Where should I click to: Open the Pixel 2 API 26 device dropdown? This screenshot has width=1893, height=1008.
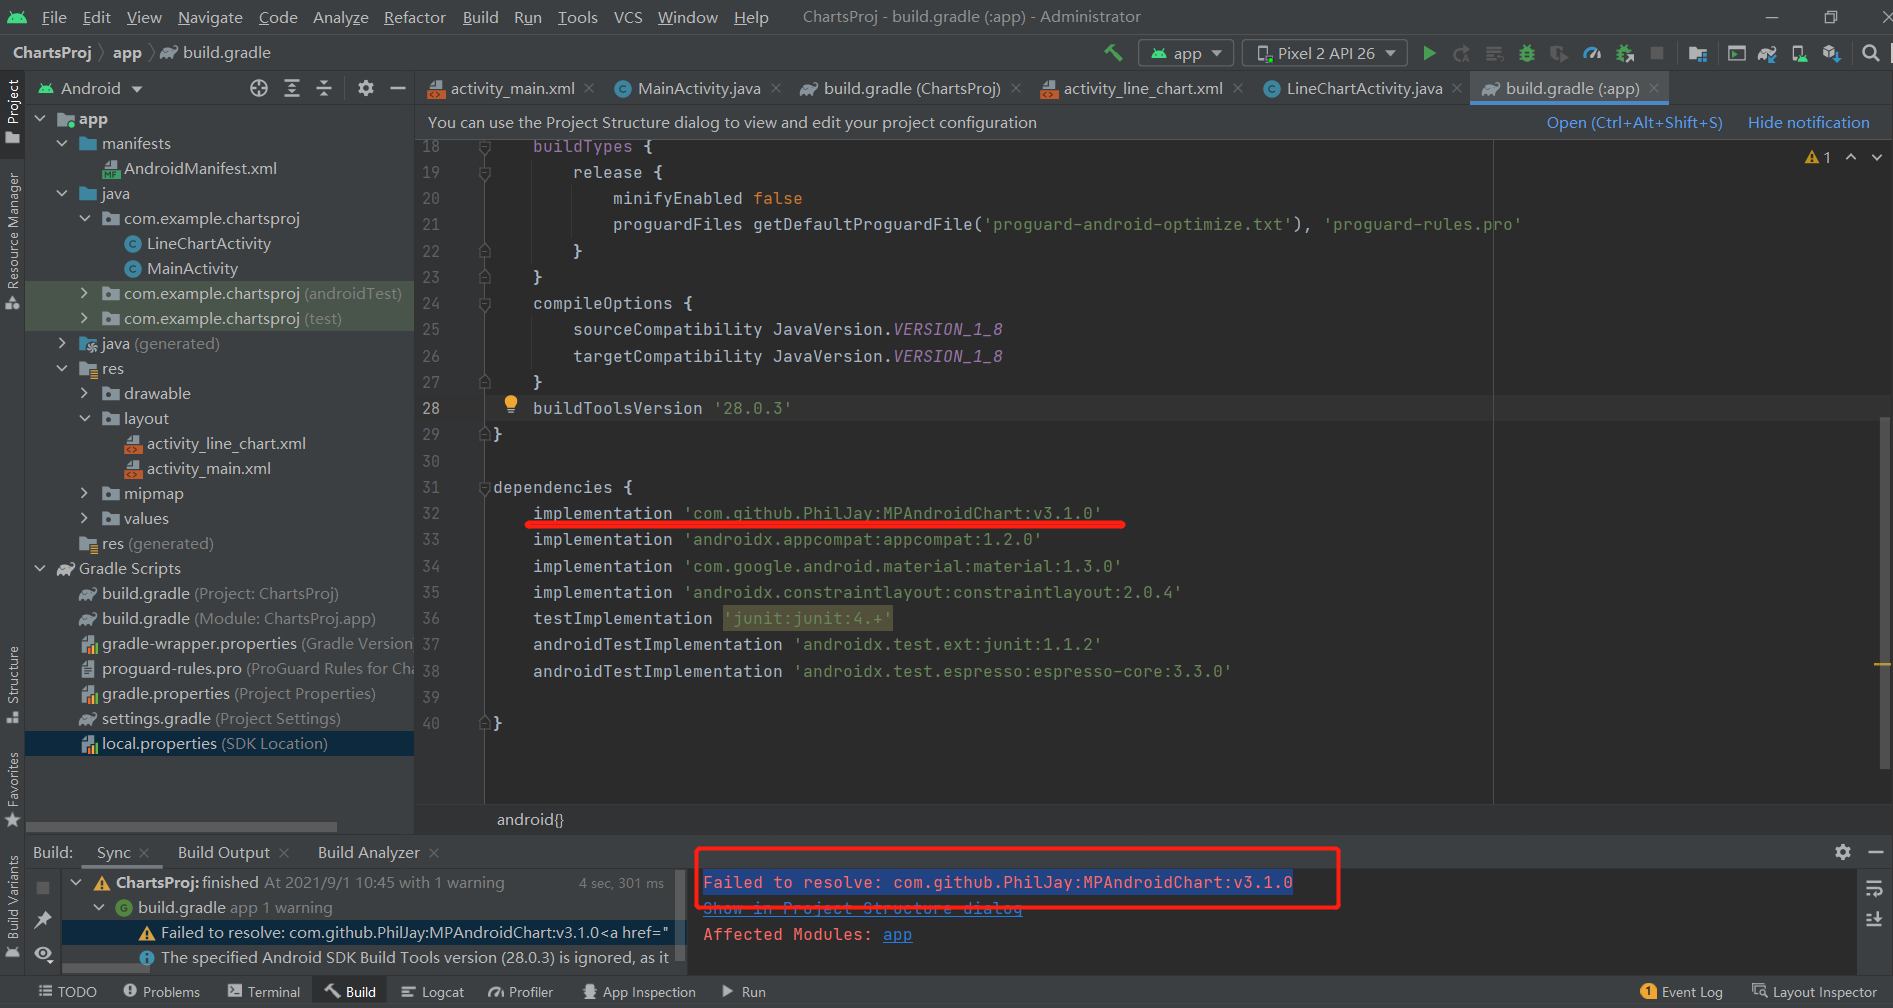tap(1324, 53)
